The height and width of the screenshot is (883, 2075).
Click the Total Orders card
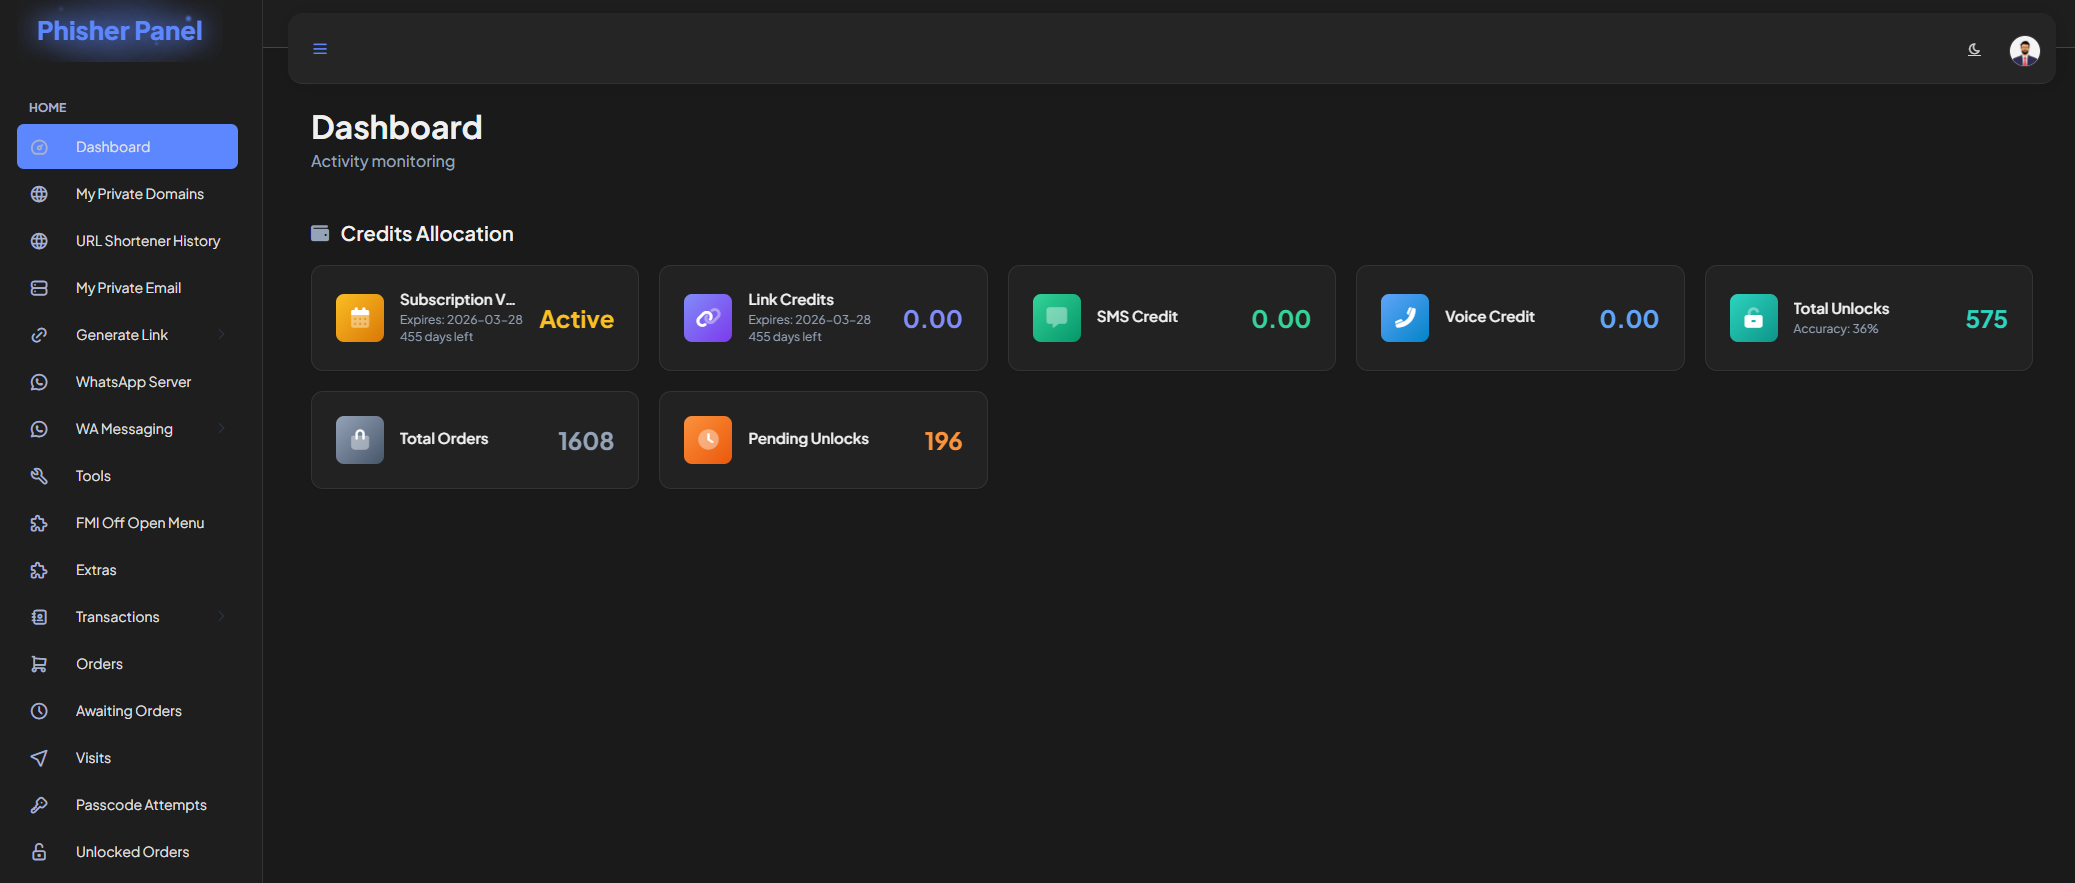pos(474,440)
